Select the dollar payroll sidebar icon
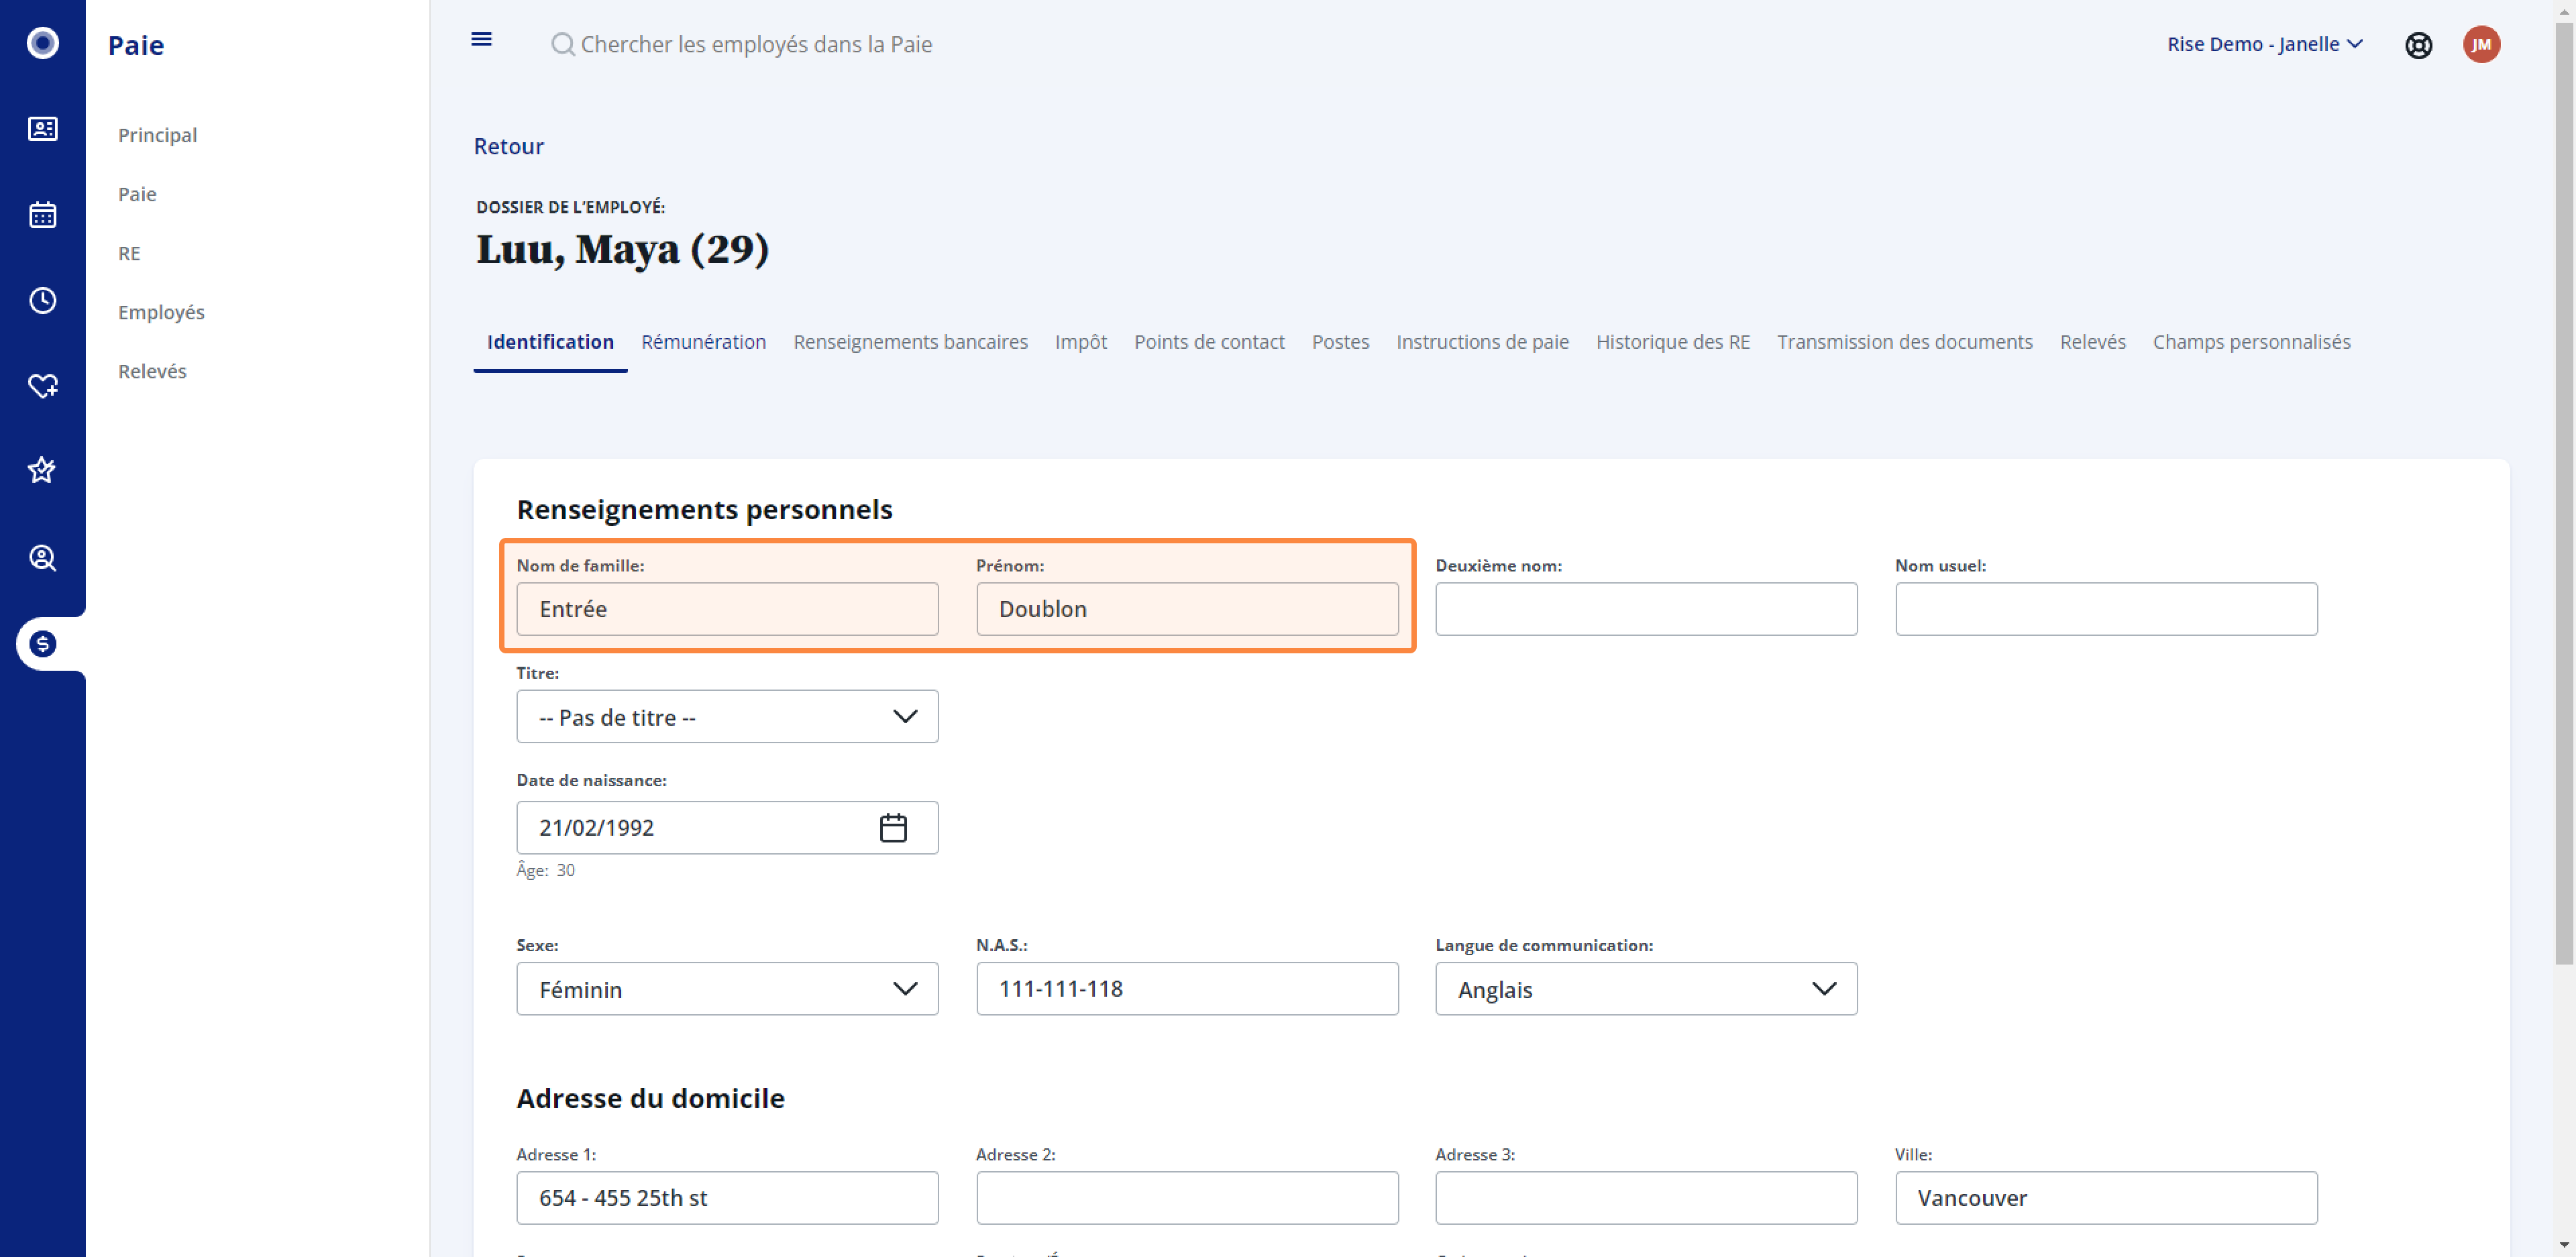 42,643
